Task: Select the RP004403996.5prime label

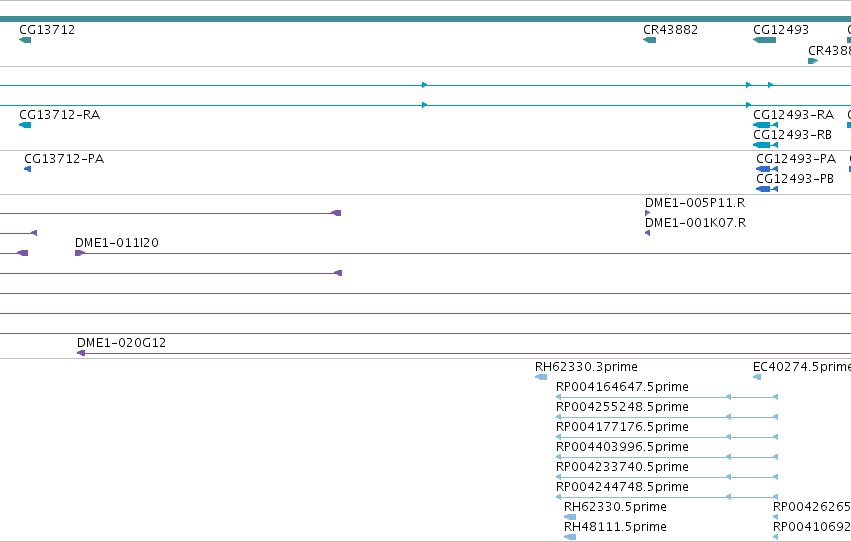Action: click(623, 447)
